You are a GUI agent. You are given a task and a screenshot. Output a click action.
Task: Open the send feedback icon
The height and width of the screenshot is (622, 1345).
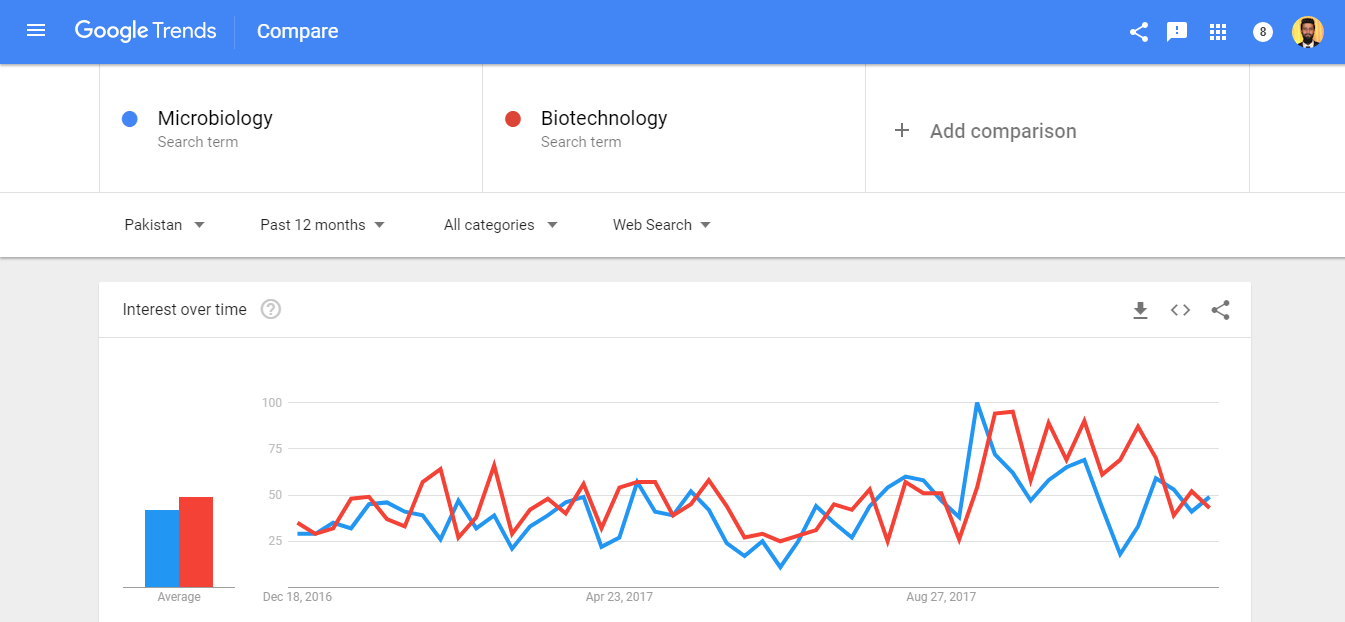(1177, 32)
